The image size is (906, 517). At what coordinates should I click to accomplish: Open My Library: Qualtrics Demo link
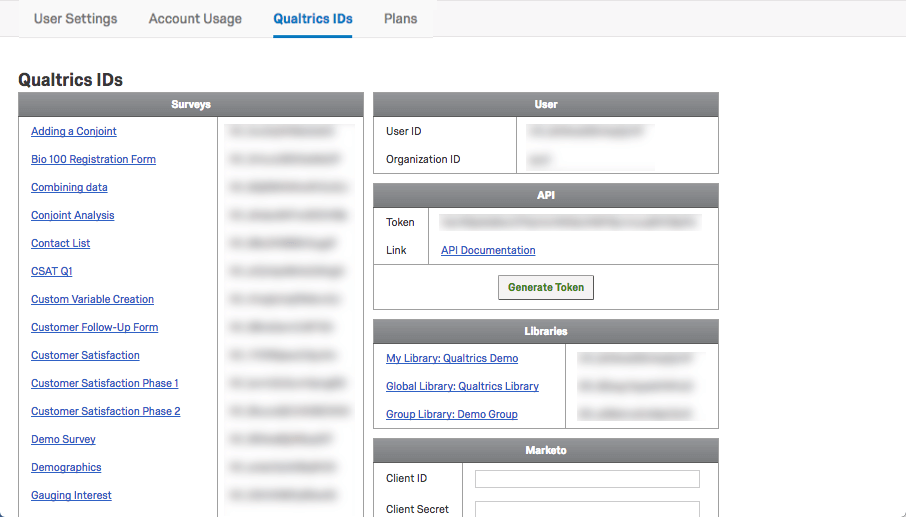point(452,358)
